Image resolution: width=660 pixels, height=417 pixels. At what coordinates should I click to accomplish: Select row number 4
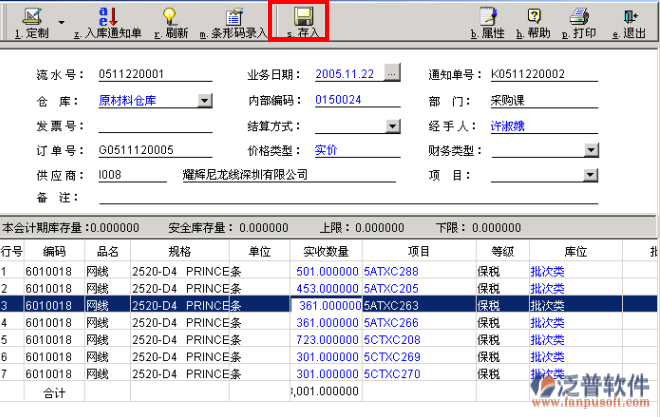[x=4, y=323]
